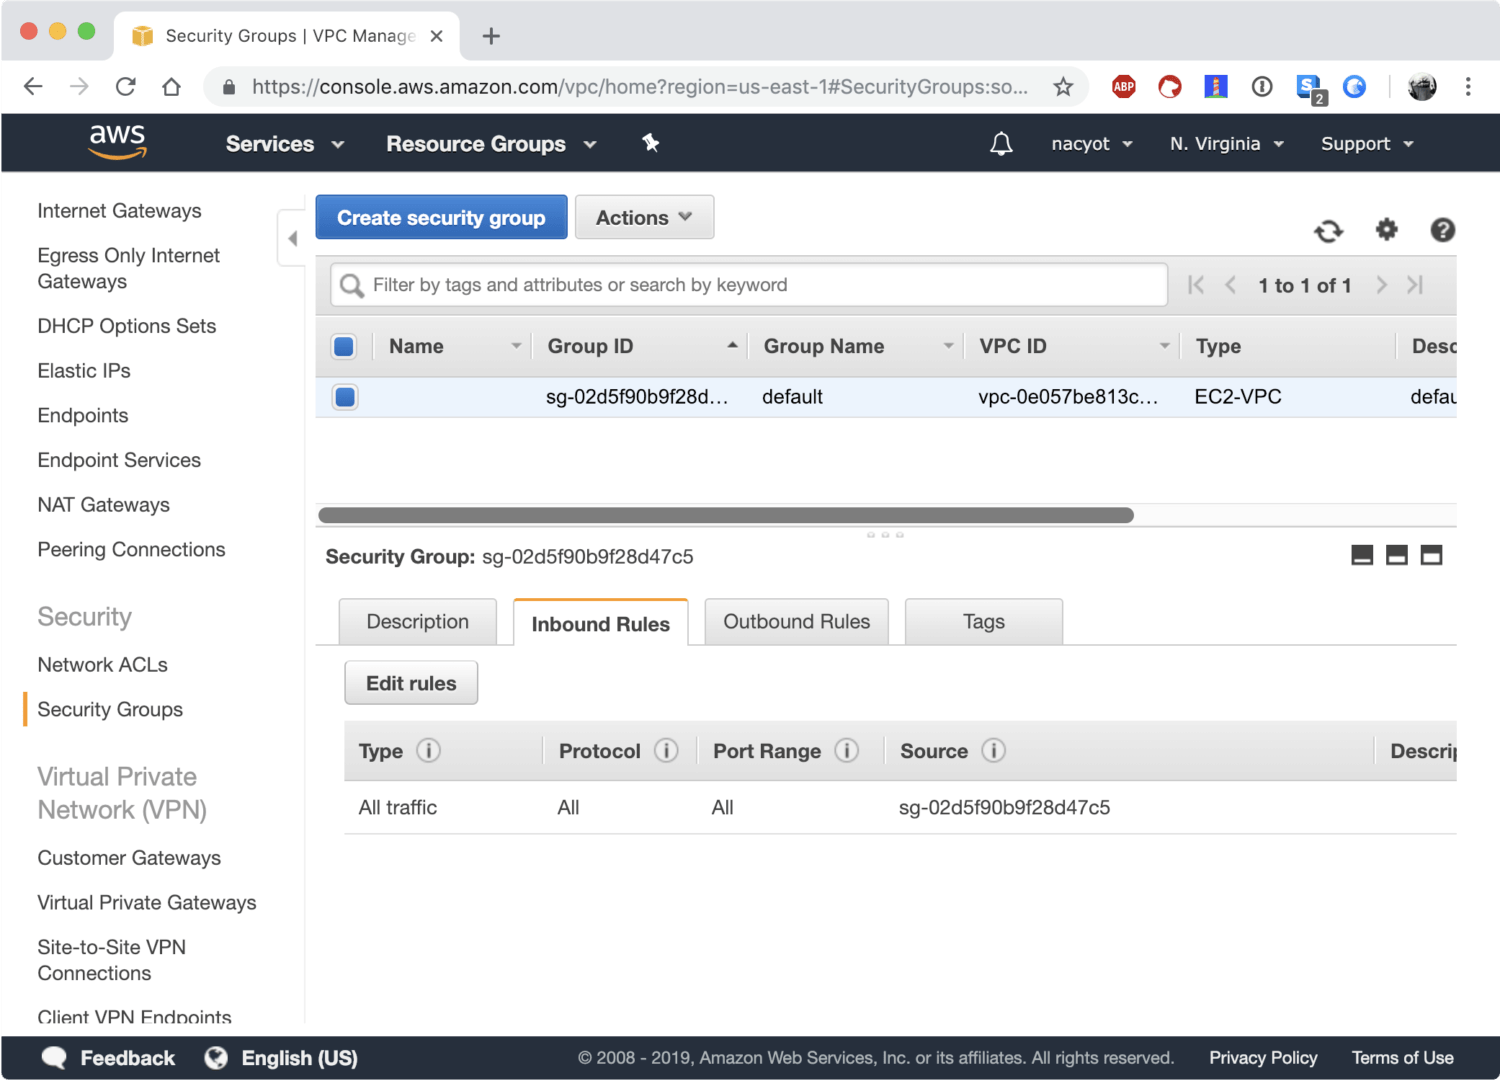Open the Services dropdown menu
The width and height of the screenshot is (1500, 1081).
(x=285, y=144)
